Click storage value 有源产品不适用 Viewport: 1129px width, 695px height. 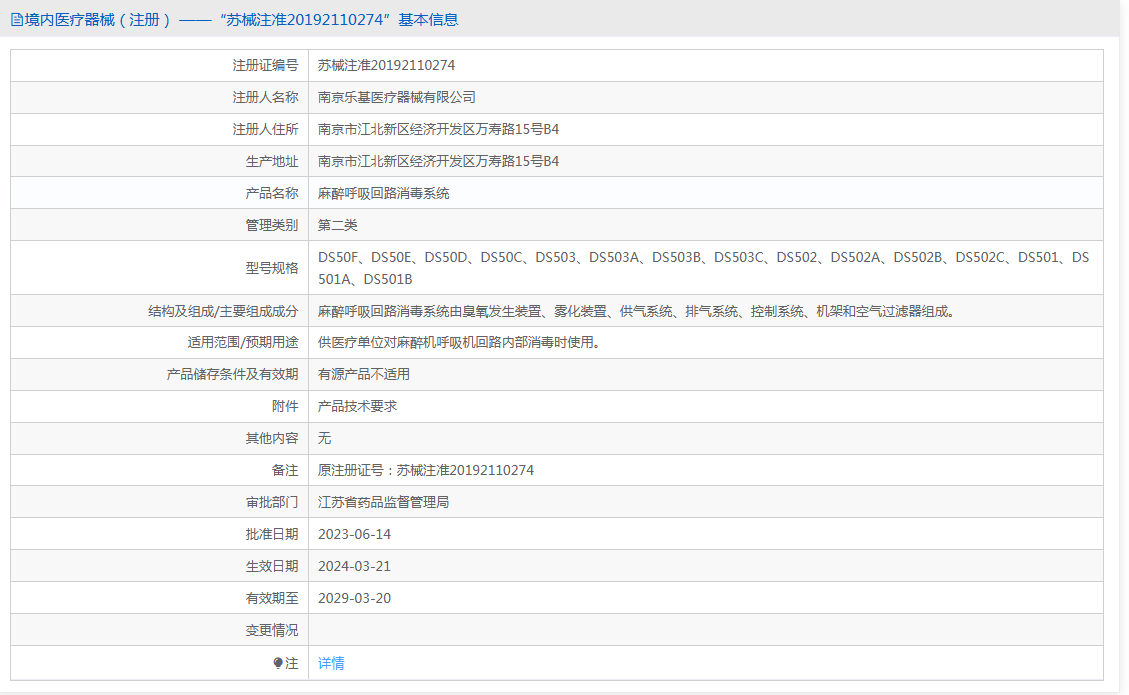click(x=364, y=374)
